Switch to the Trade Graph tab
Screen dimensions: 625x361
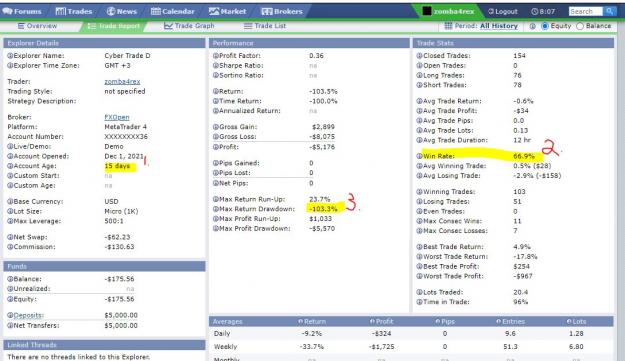pos(189,26)
